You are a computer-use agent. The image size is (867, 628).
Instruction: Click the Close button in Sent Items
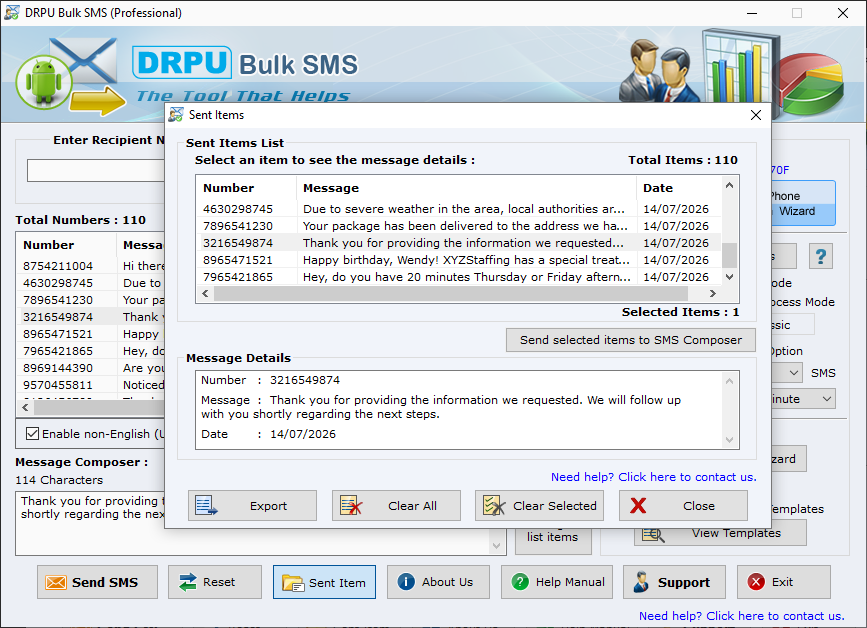click(683, 506)
